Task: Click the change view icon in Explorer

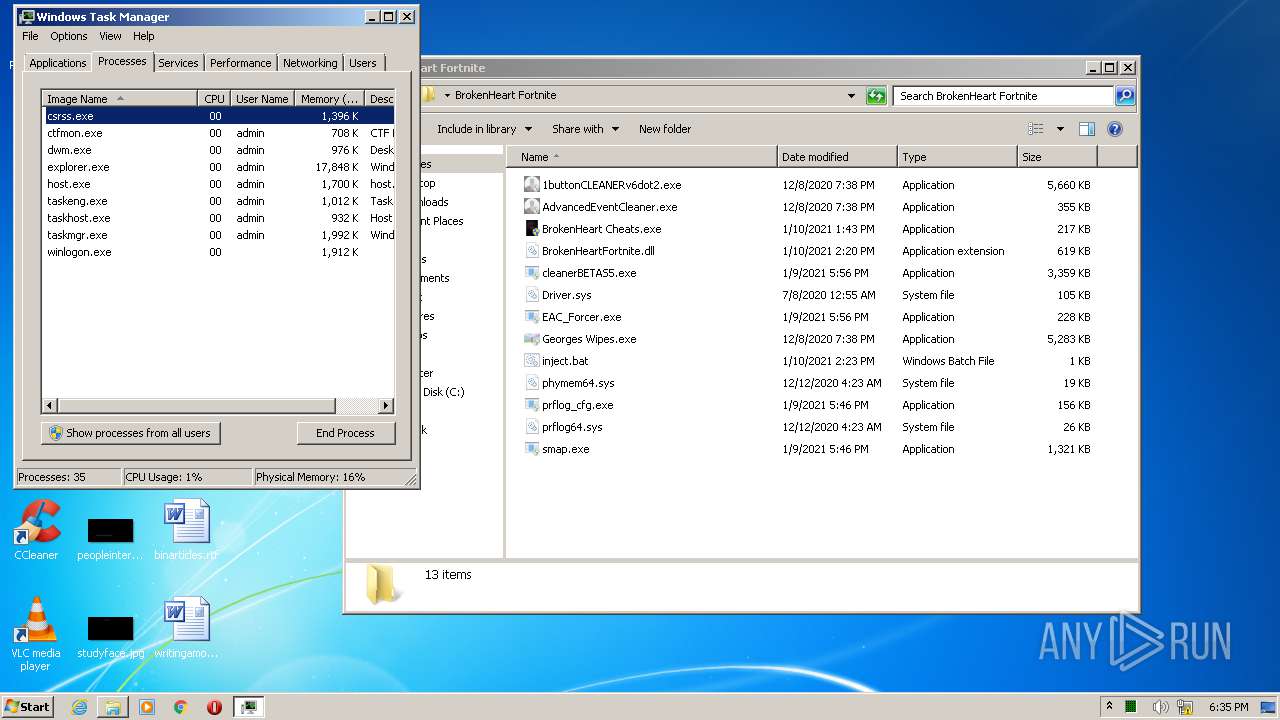Action: pos(1036,129)
